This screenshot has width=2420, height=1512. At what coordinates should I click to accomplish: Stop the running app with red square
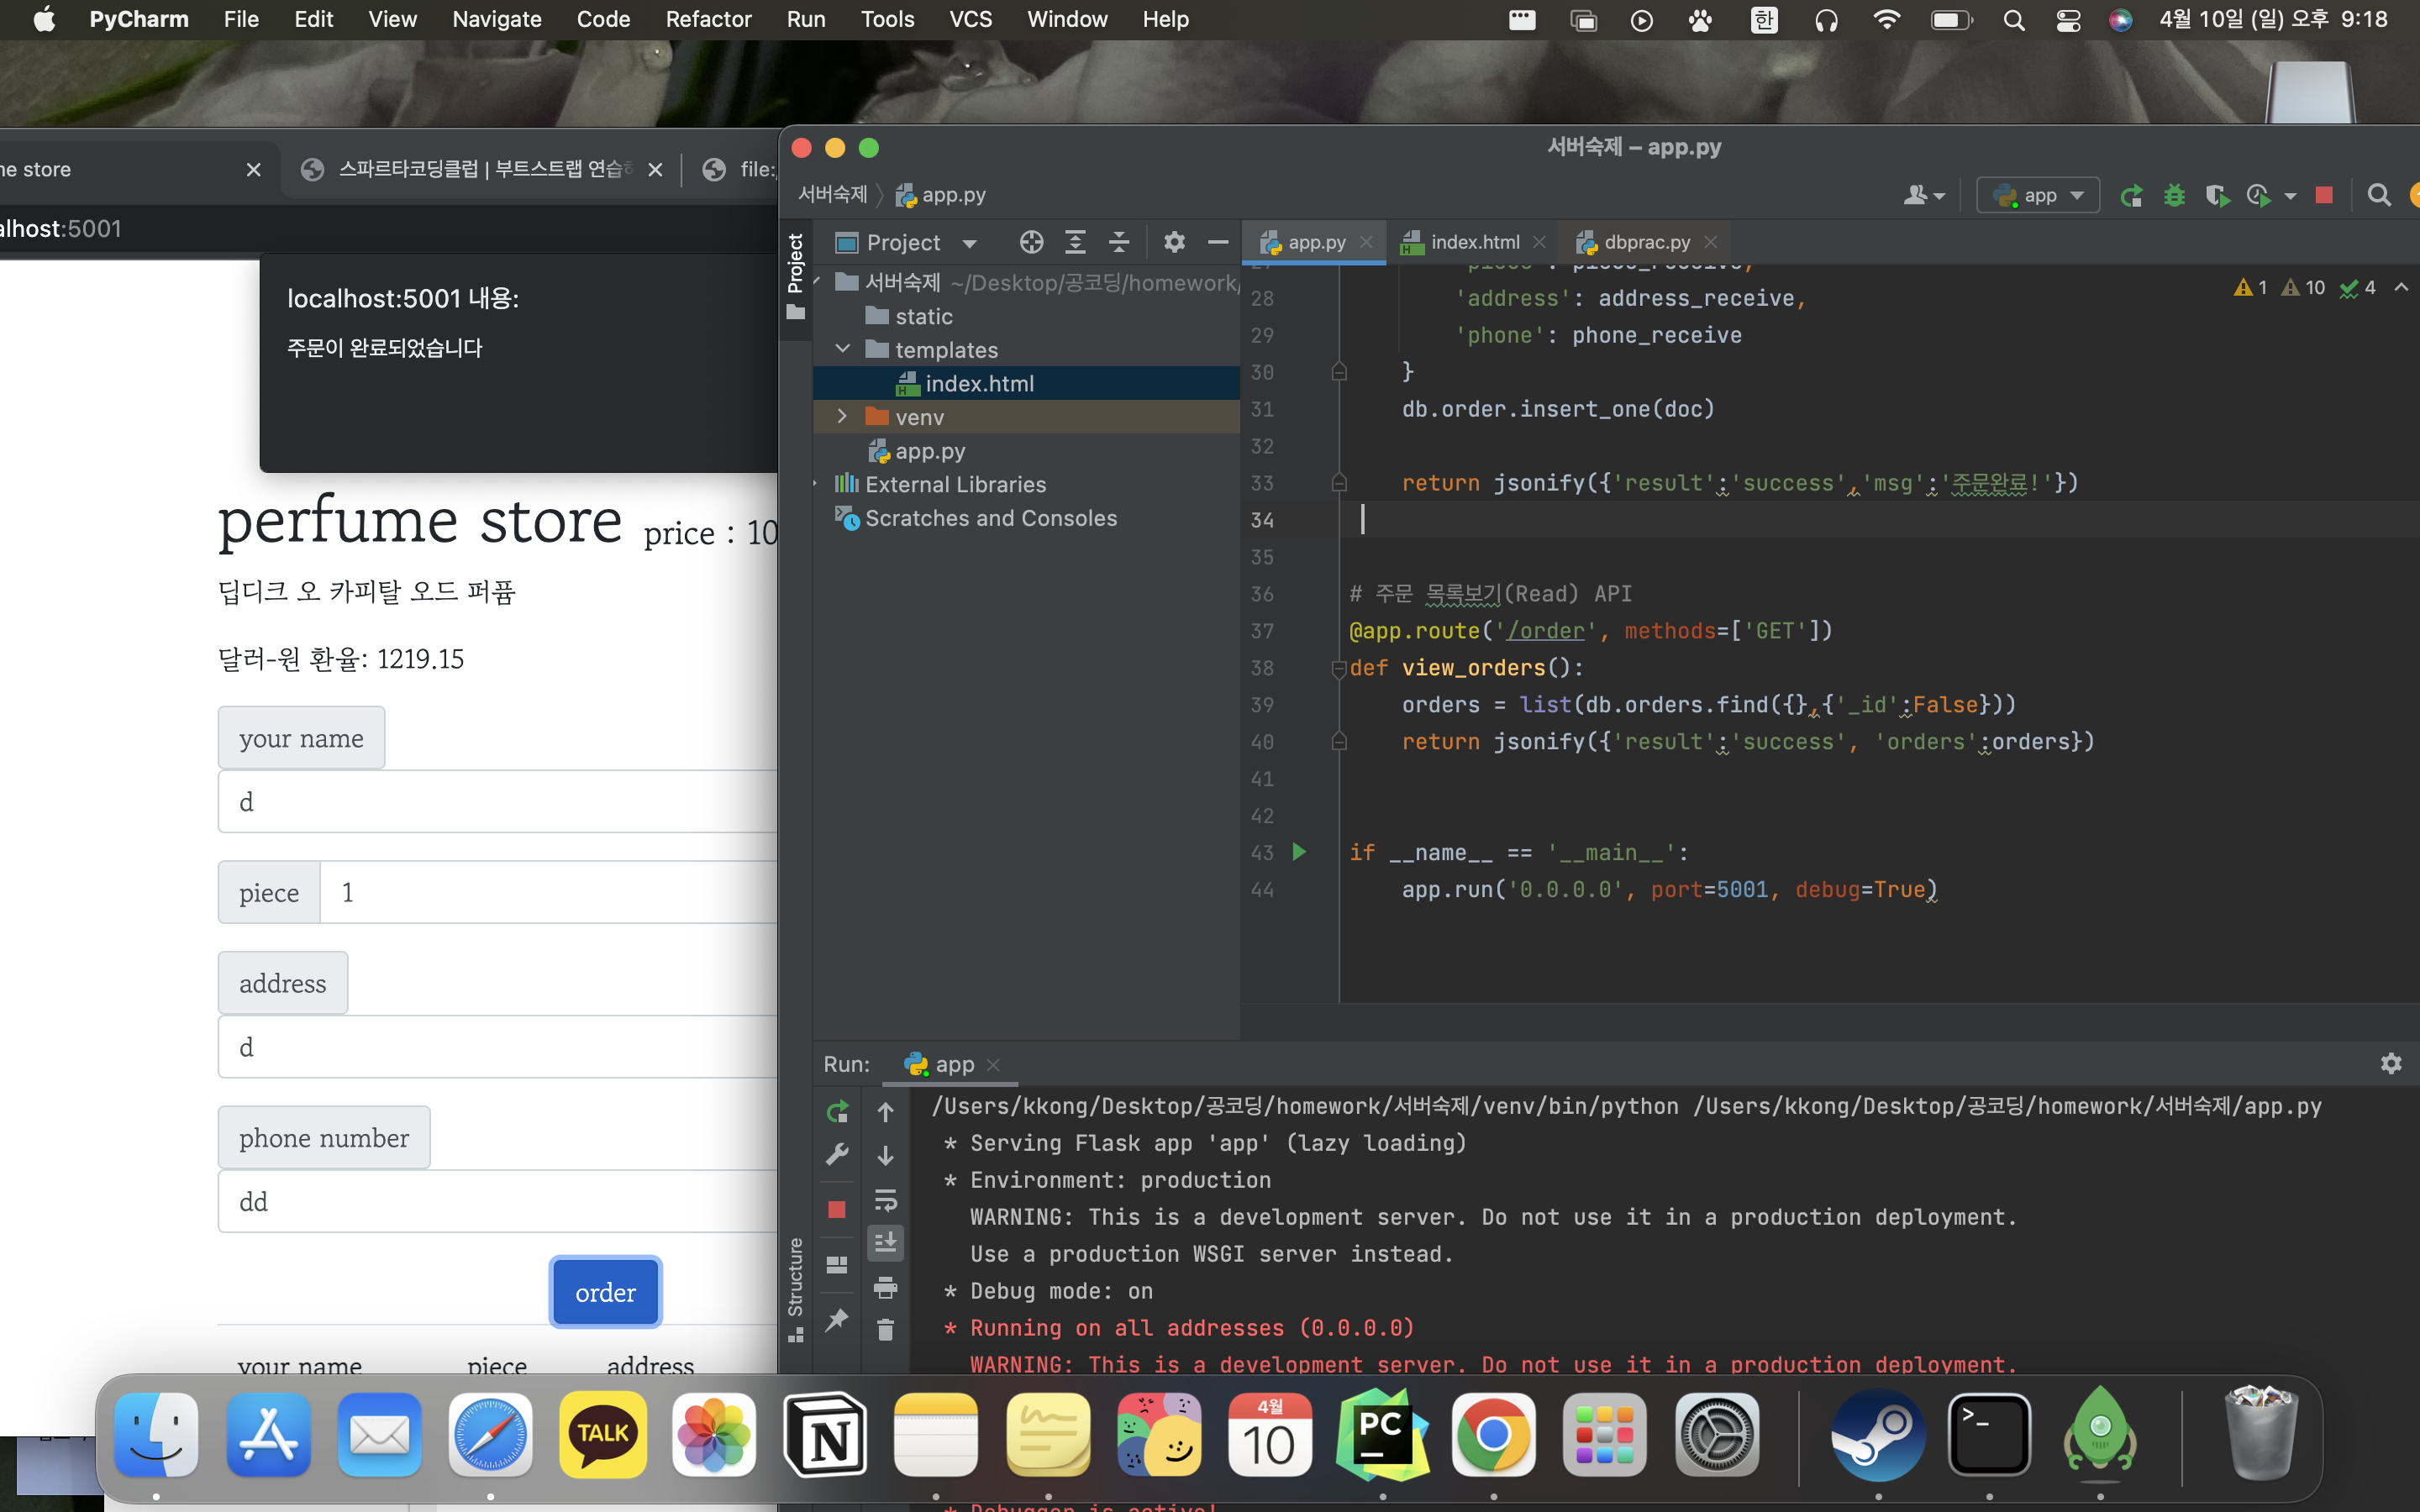[2324, 196]
